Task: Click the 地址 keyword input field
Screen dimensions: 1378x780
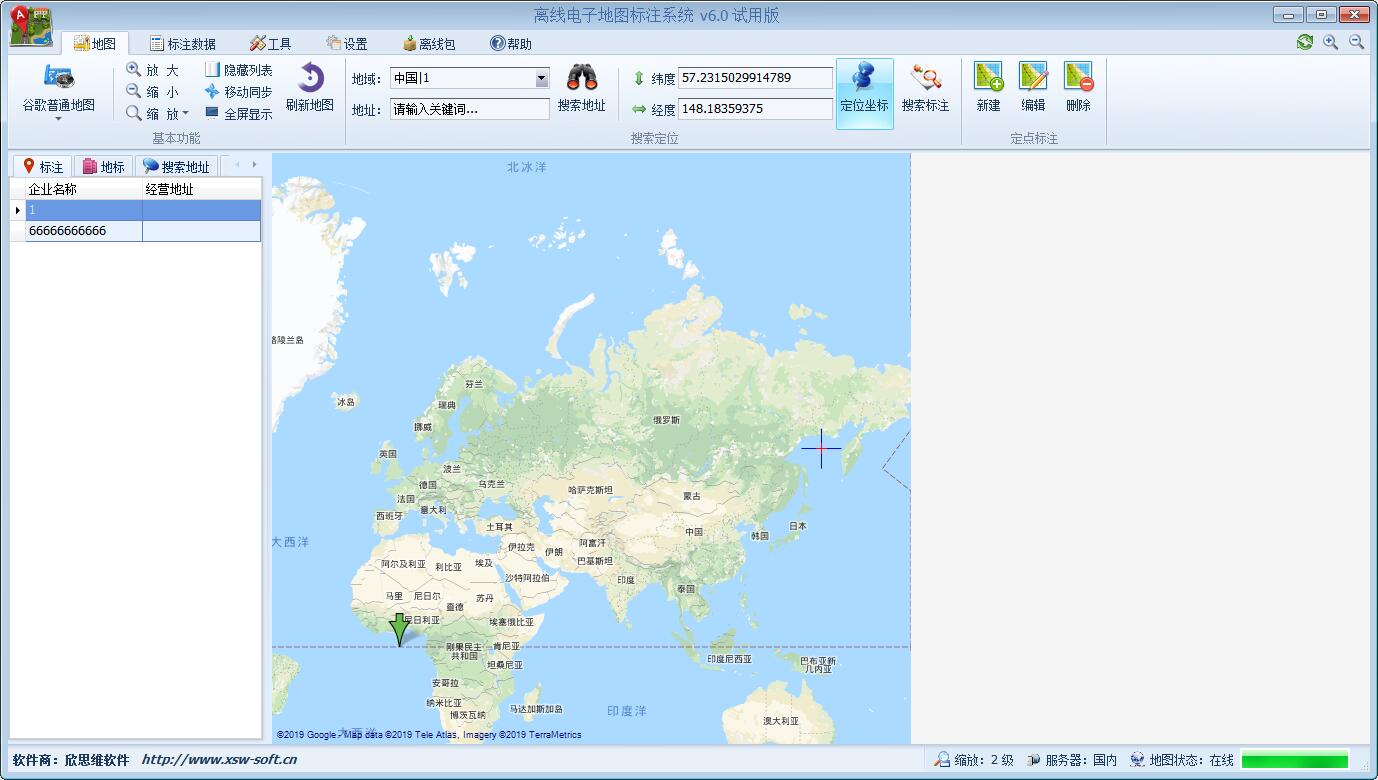Action: point(469,109)
